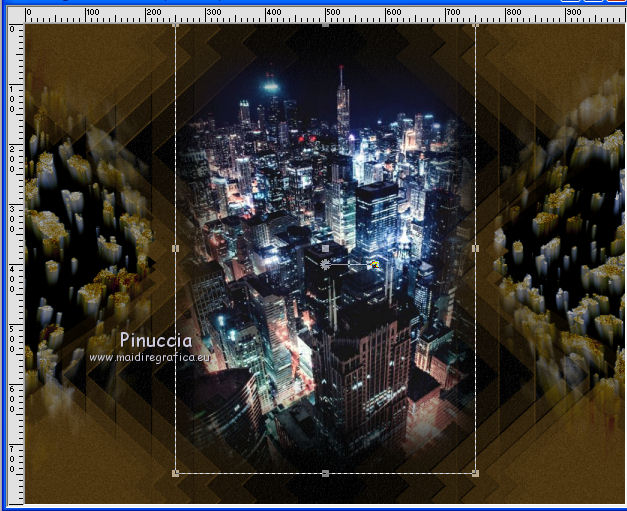Image resolution: width=627 pixels, height=511 pixels.
Task: Click the round rotation pivot point marker
Action: pos(325,264)
